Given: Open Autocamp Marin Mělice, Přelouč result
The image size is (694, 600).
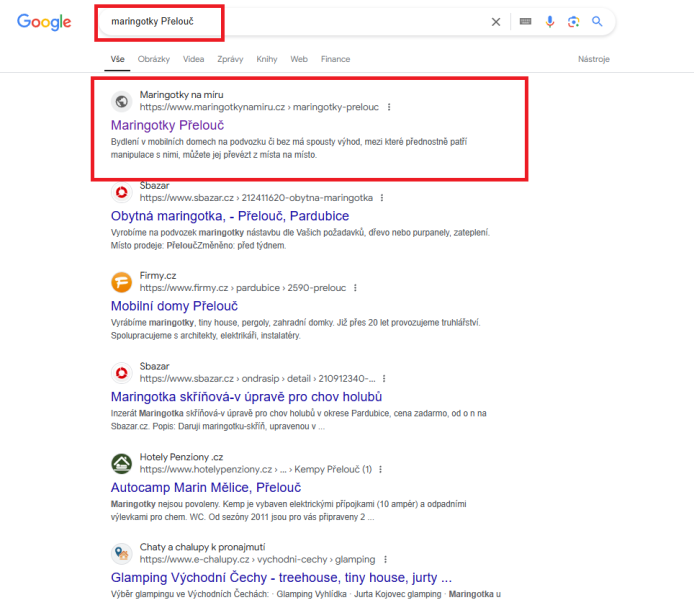Looking at the screenshot, I should click(x=206, y=488).
